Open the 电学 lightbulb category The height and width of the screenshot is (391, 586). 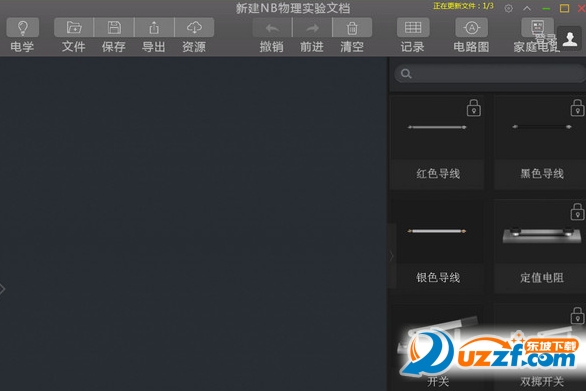pos(22,28)
